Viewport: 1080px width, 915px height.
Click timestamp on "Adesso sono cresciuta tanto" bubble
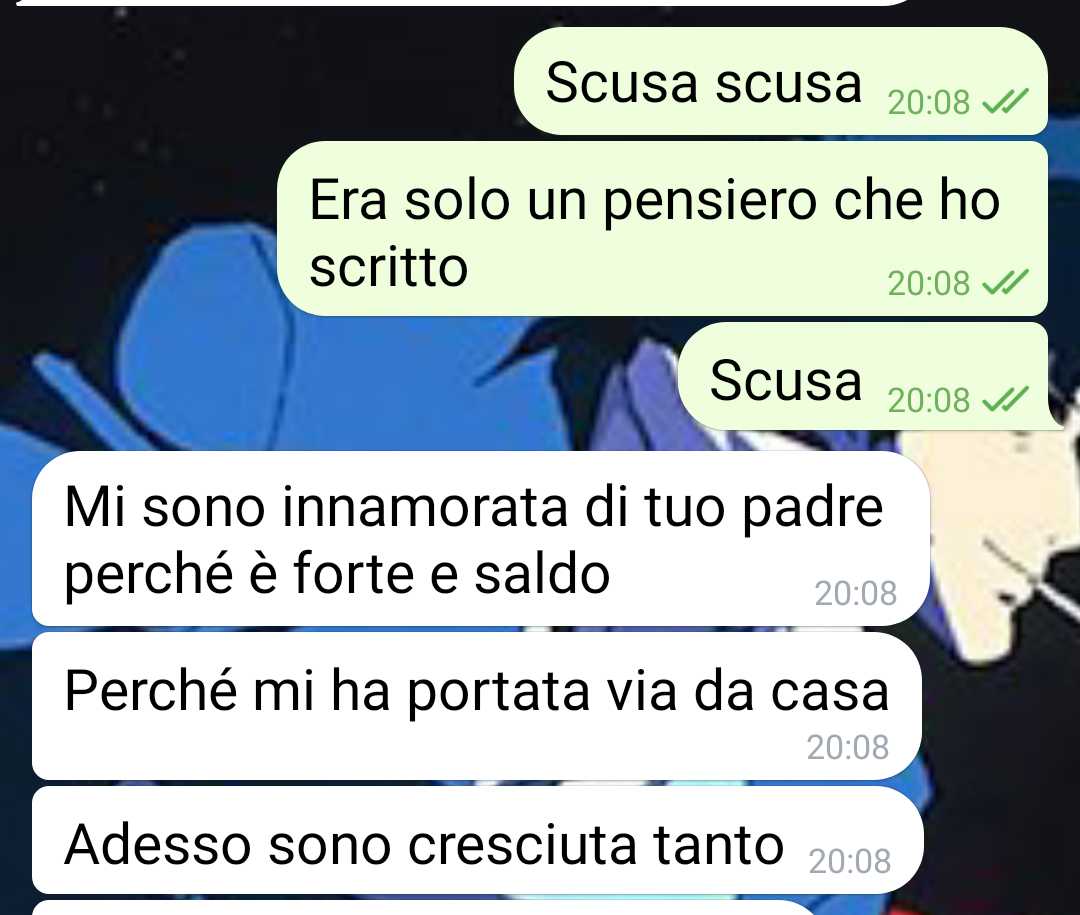click(850, 861)
